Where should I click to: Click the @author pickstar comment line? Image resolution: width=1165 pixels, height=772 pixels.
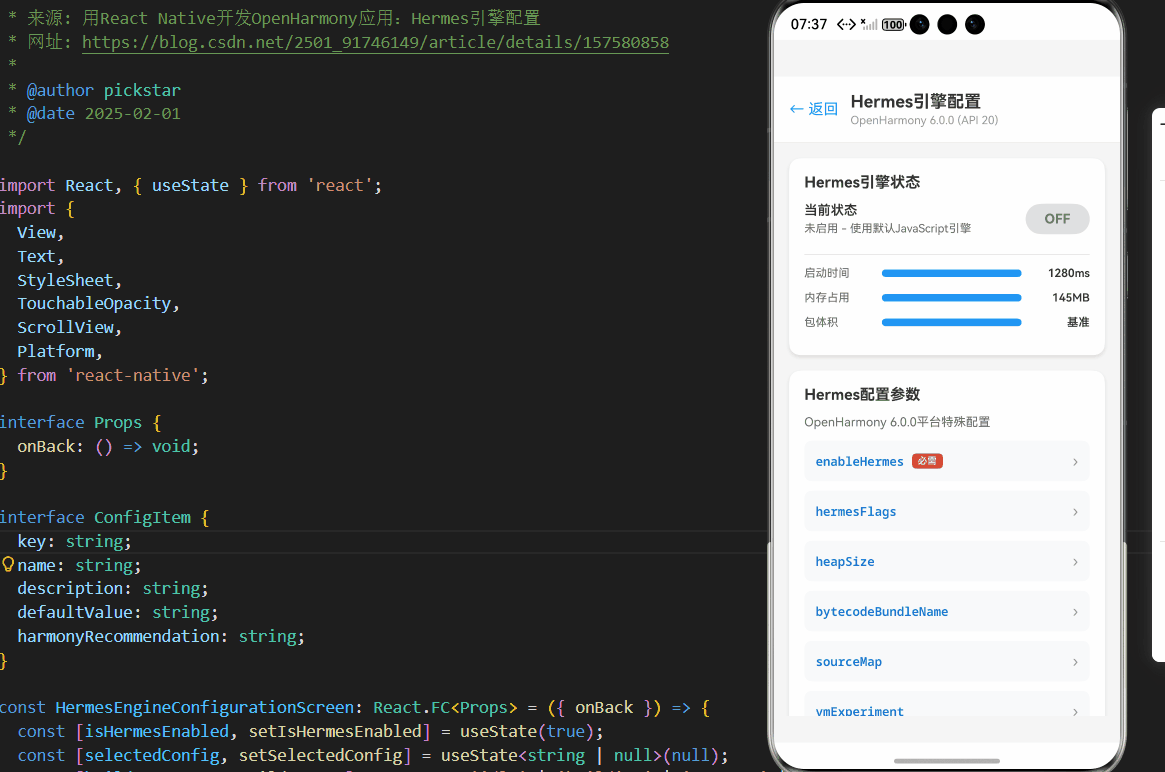(94, 90)
